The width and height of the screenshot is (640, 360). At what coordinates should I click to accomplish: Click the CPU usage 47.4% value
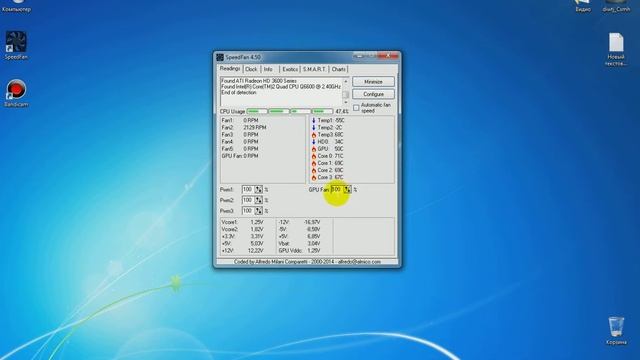click(x=342, y=111)
